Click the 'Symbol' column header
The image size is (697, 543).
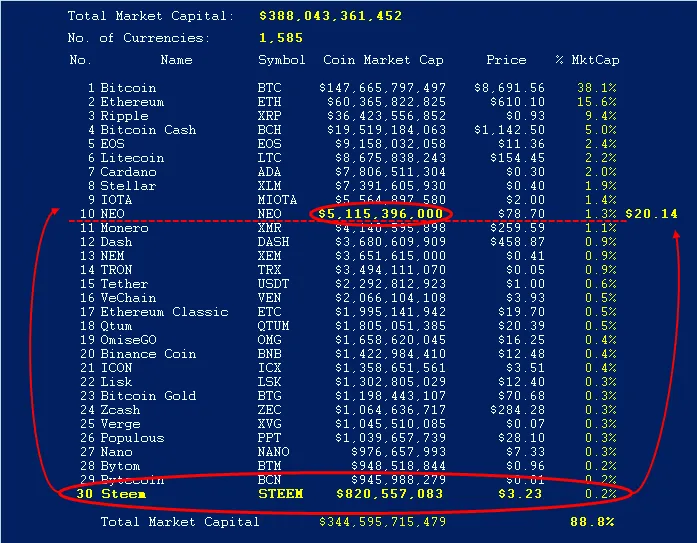tap(281, 60)
